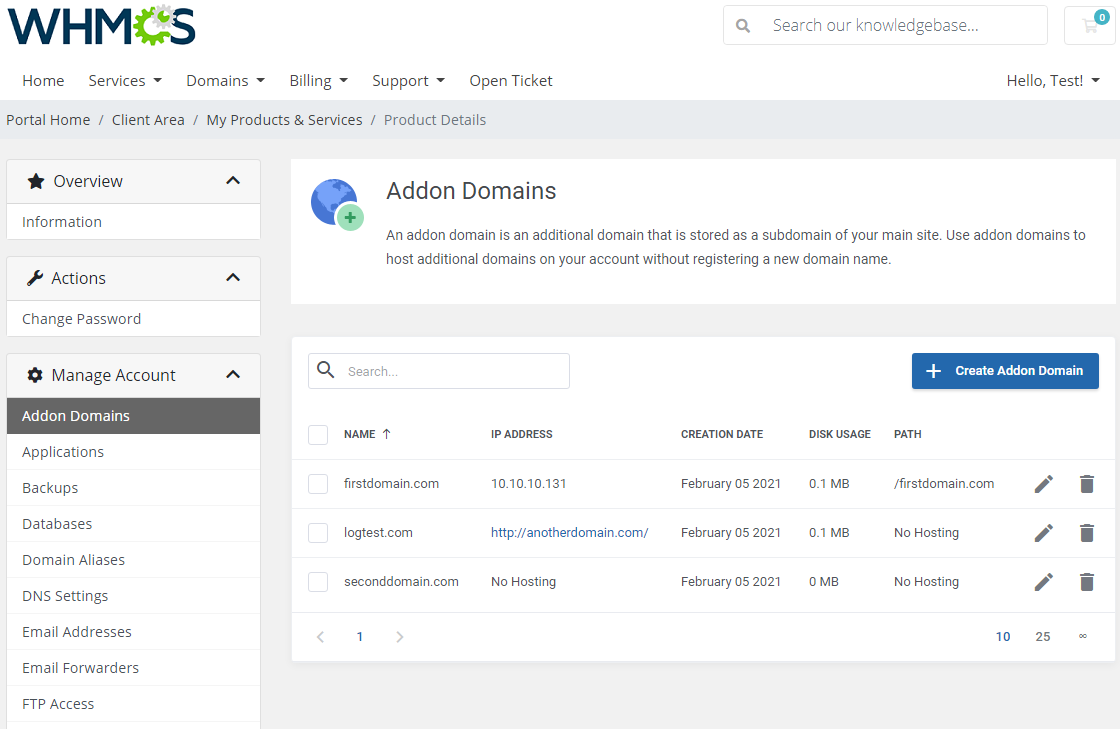Click the /firstdomain.com path cell
The height and width of the screenshot is (729, 1120).
coord(944,484)
